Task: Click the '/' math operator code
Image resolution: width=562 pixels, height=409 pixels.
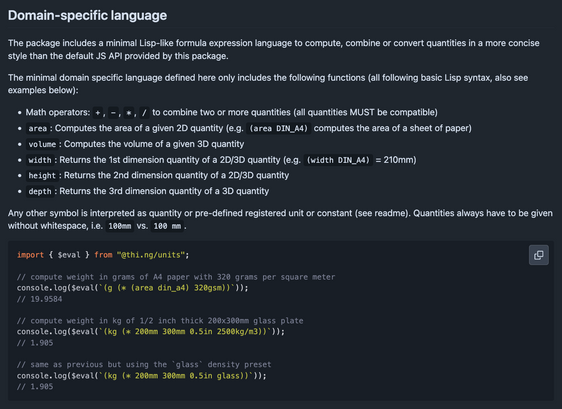Action: pos(144,113)
